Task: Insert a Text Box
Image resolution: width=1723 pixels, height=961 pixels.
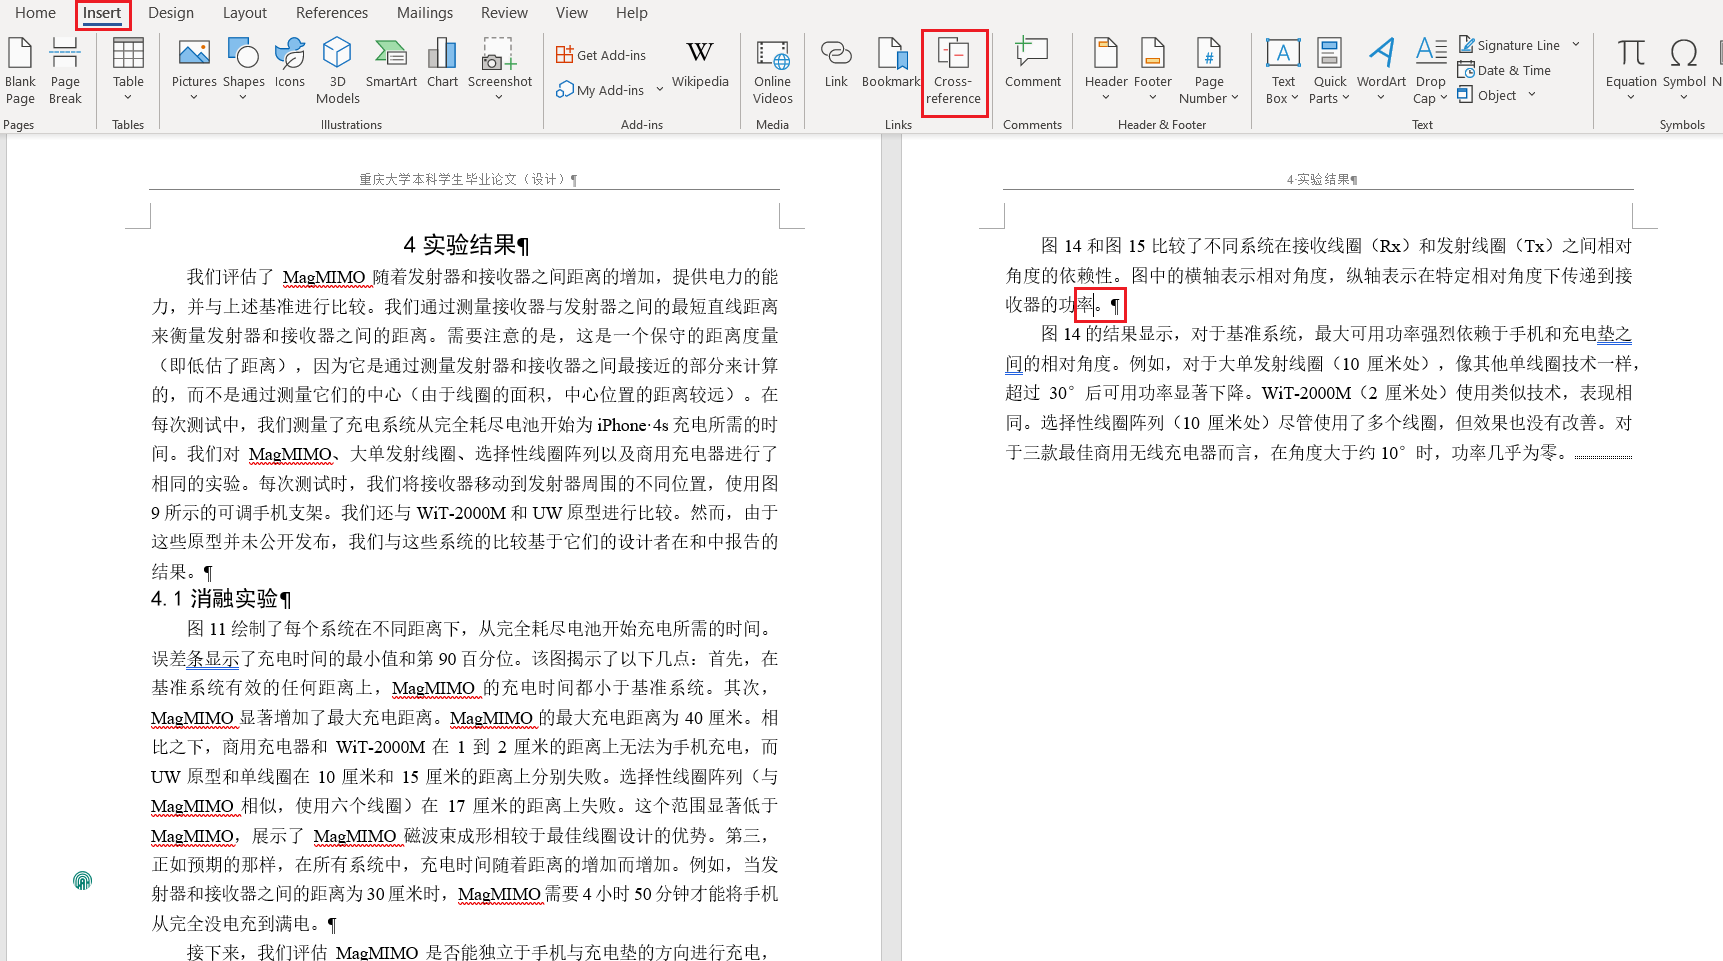Action: (x=1283, y=71)
